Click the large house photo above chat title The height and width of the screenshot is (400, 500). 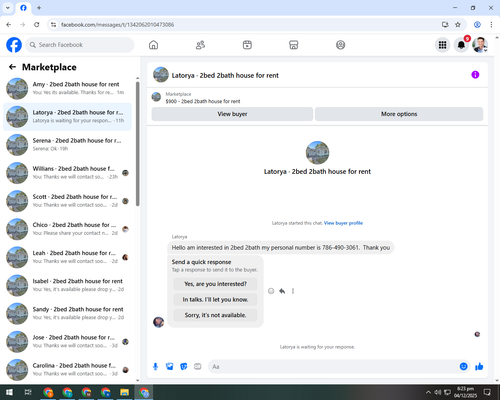coord(317,153)
